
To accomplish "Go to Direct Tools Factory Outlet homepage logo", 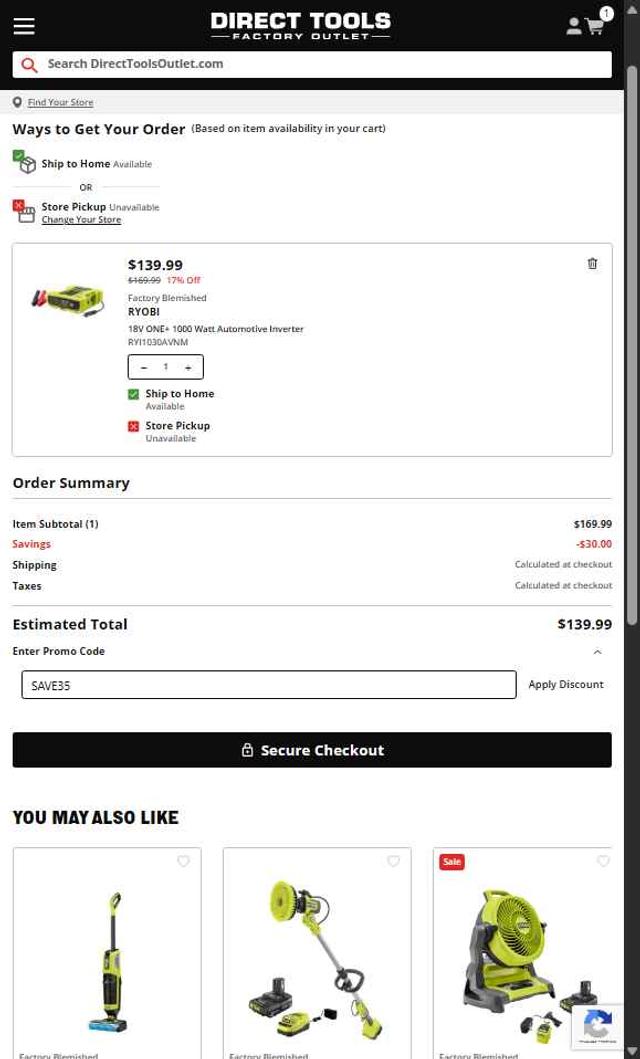I will click(301, 26).
